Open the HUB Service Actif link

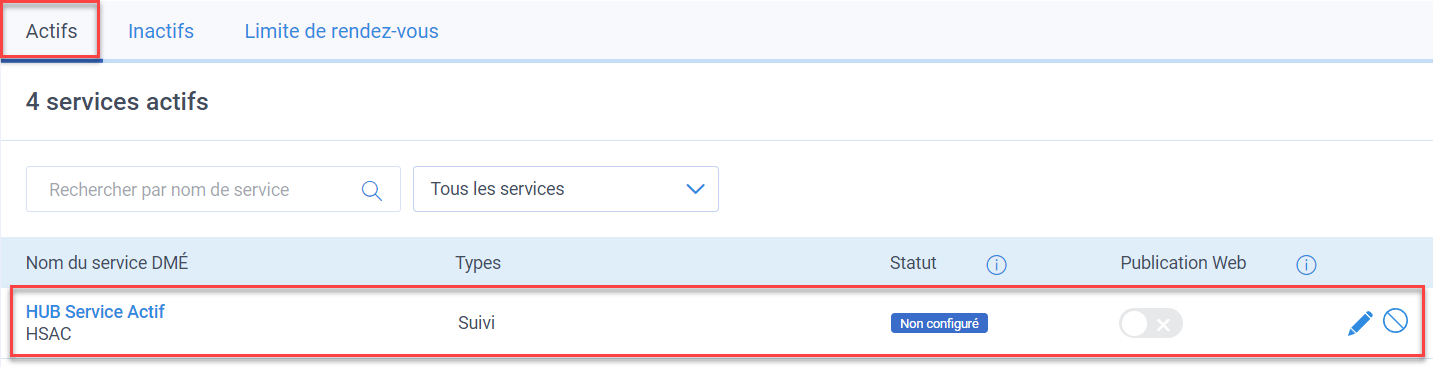(95, 312)
